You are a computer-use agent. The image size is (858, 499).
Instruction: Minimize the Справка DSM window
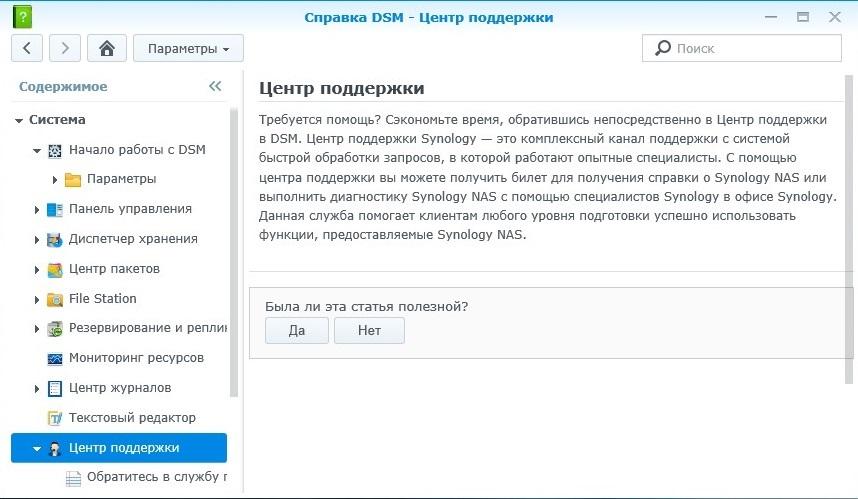coord(771,17)
